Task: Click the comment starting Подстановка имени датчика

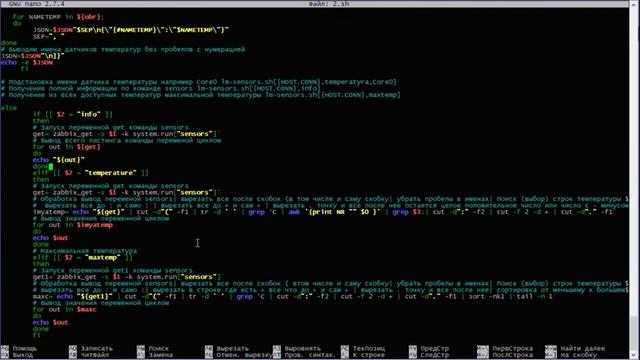Action: pyautogui.click(x=198, y=82)
